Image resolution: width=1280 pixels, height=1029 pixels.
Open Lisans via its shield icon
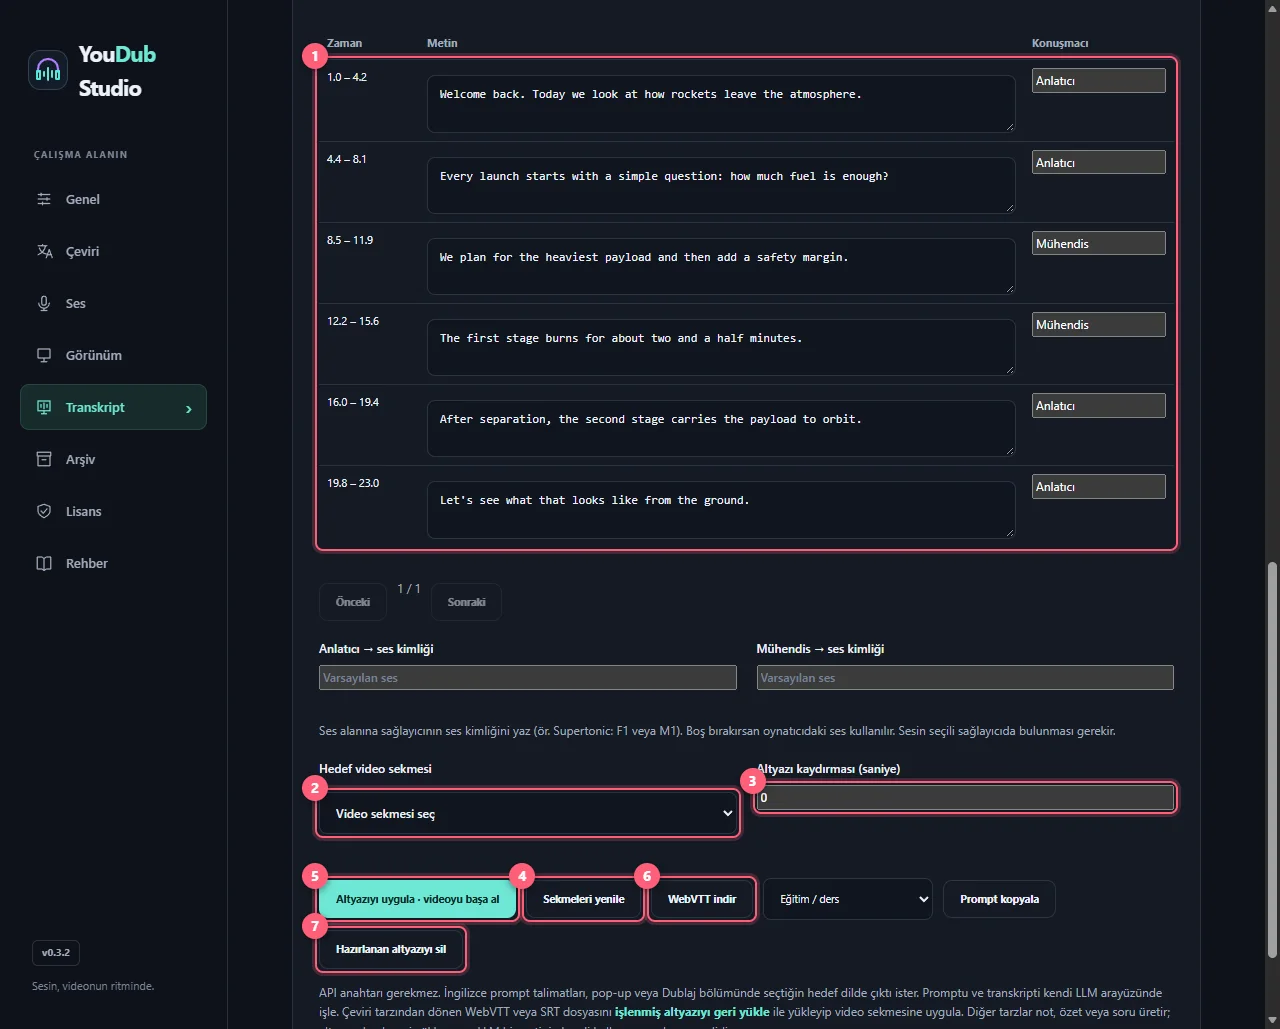pos(44,511)
